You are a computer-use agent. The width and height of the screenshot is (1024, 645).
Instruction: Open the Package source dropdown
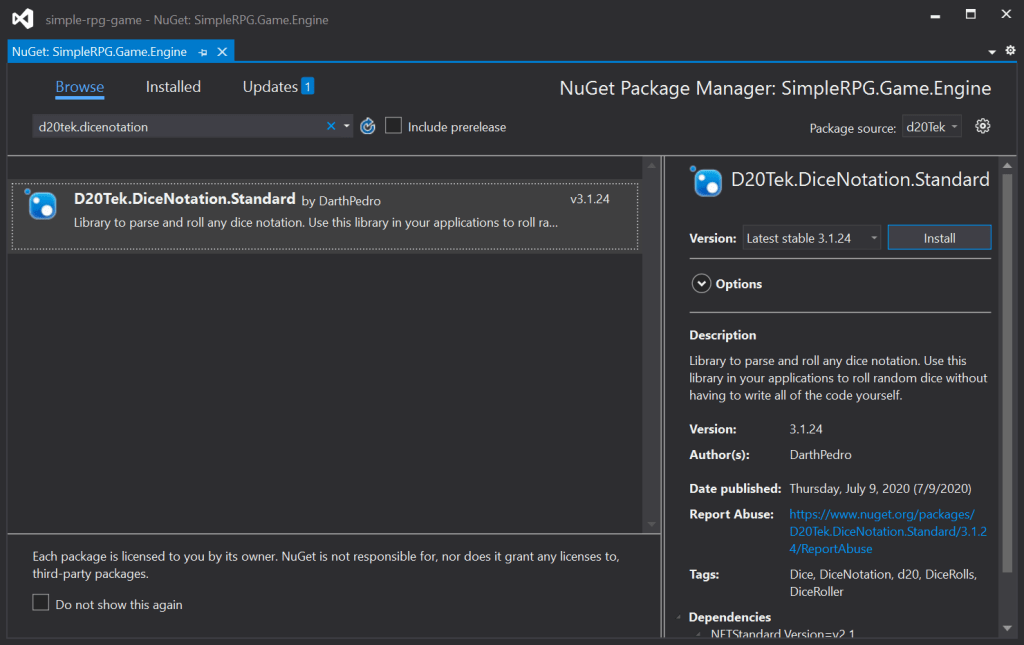(x=932, y=127)
